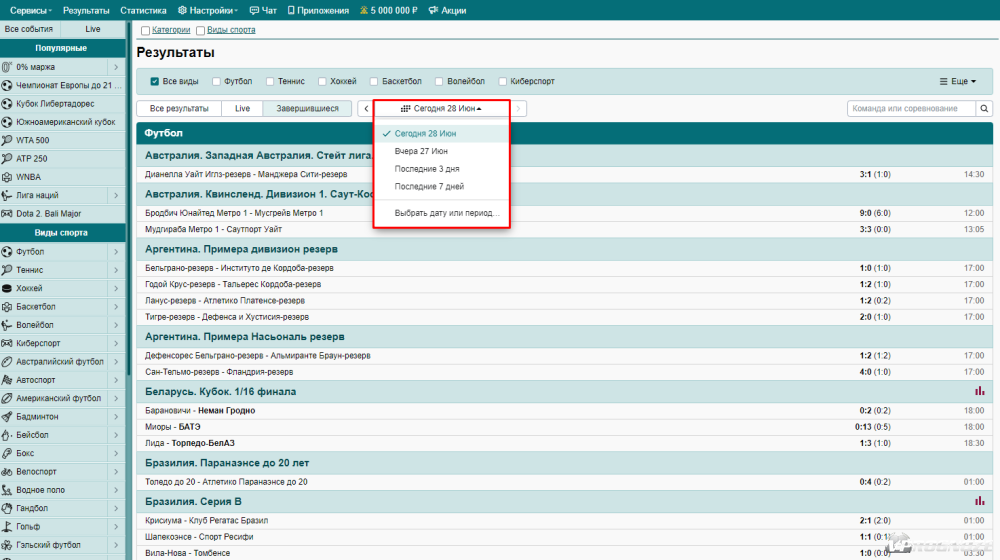
Task: Uncheck the 'Все виды' checkbox
Action: (155, 82)
